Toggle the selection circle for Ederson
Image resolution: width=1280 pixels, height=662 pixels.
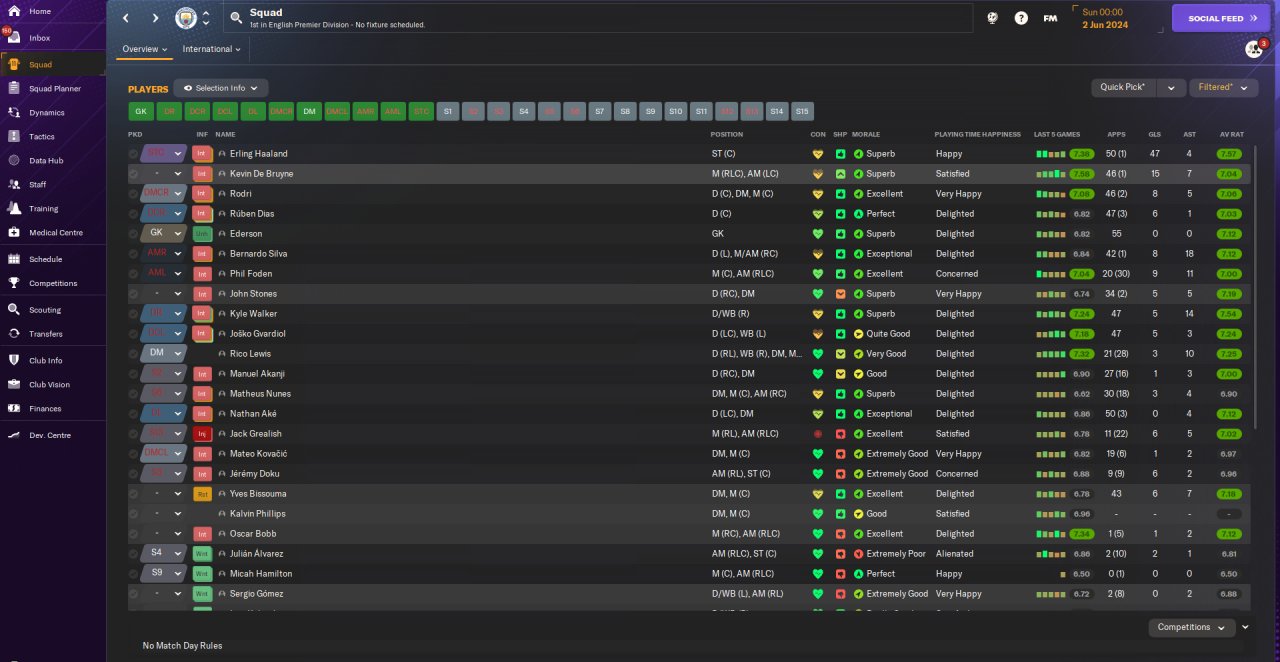pyautogui.click(x=134, y=234)
